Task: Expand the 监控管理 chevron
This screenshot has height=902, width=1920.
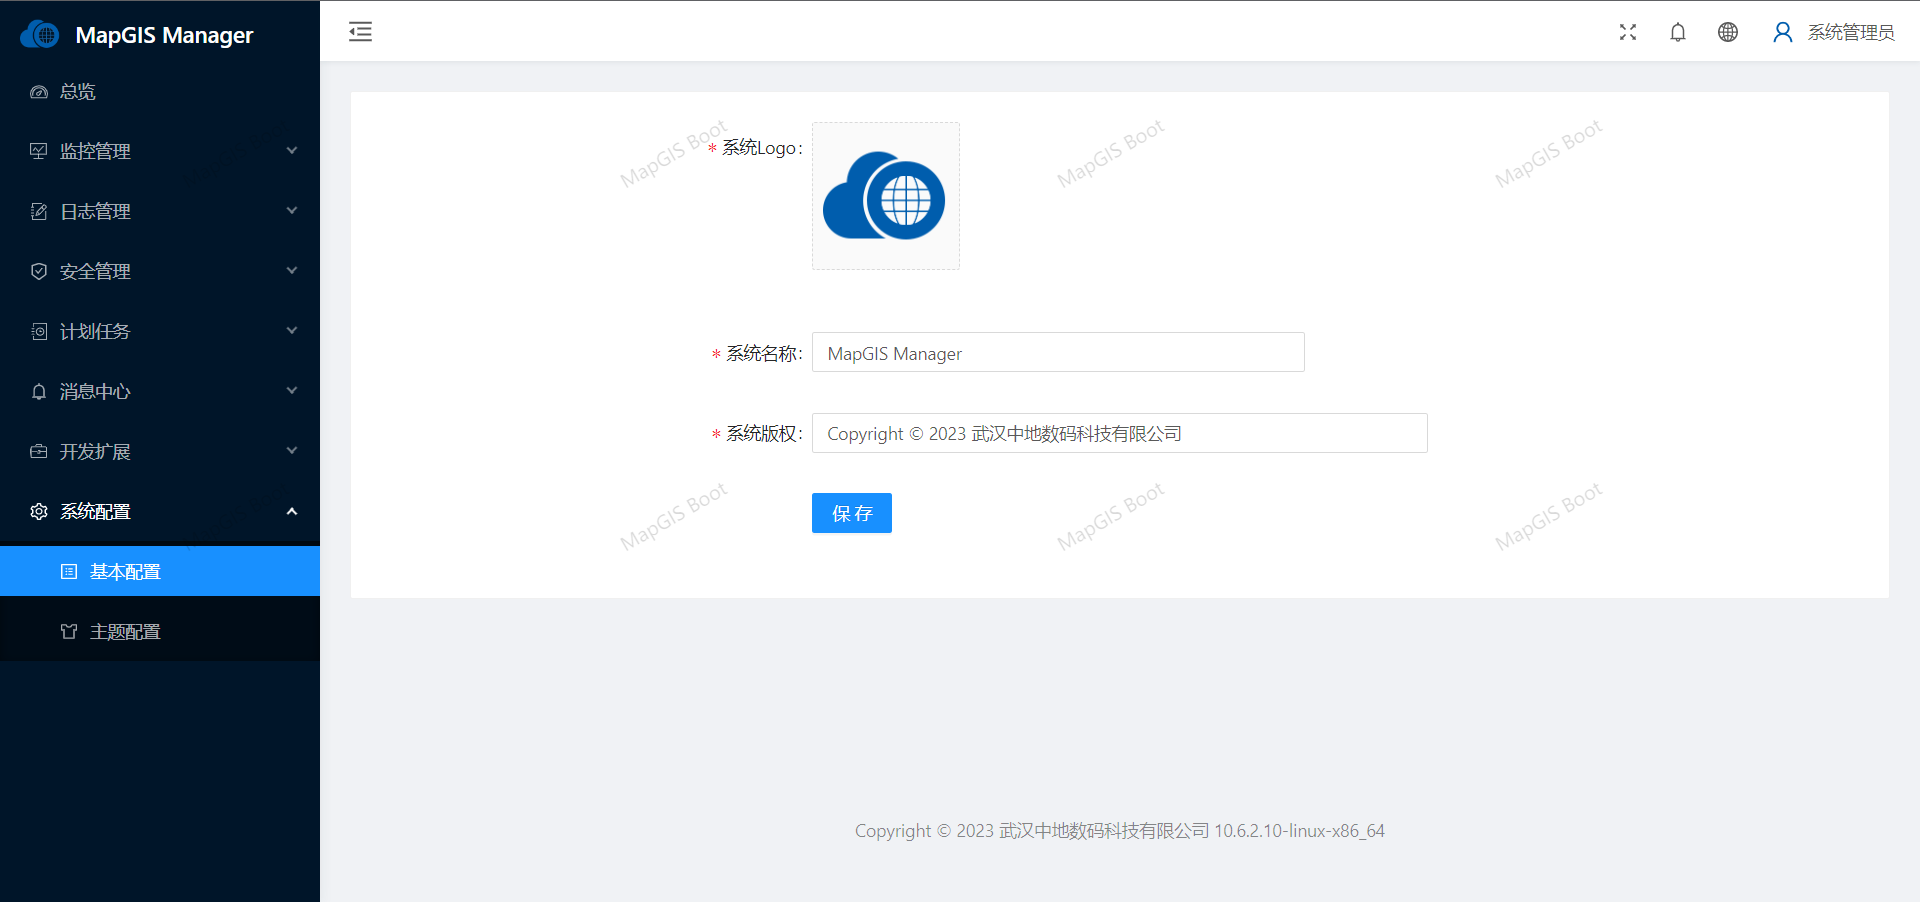Action: [x=292, y=150]
